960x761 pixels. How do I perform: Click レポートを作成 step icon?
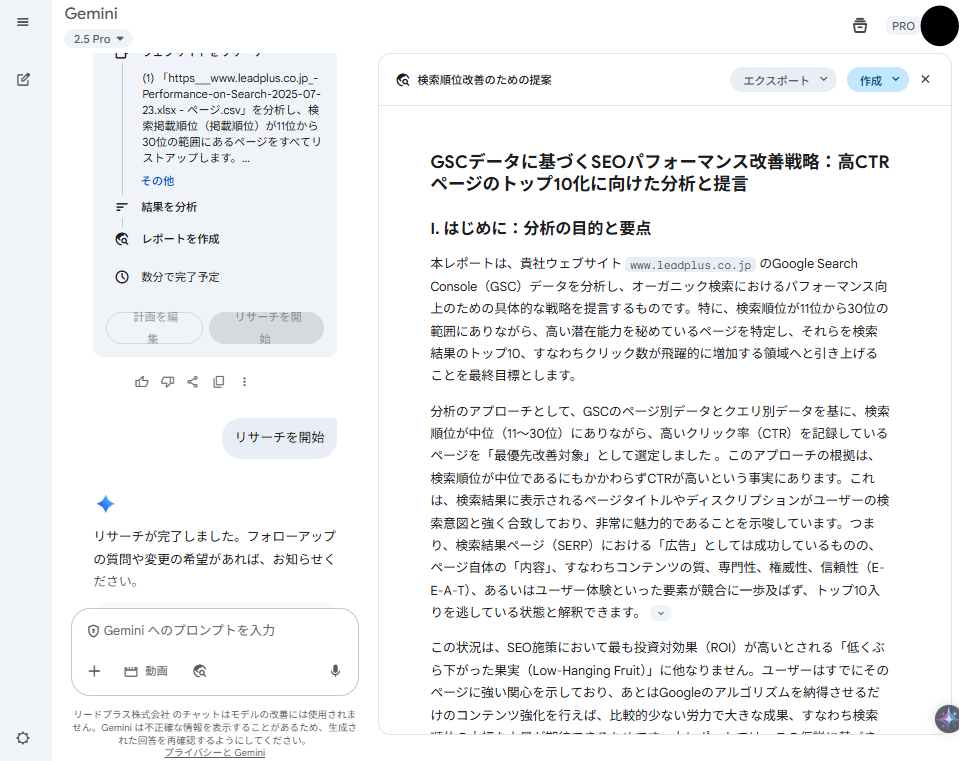point(122,239)
